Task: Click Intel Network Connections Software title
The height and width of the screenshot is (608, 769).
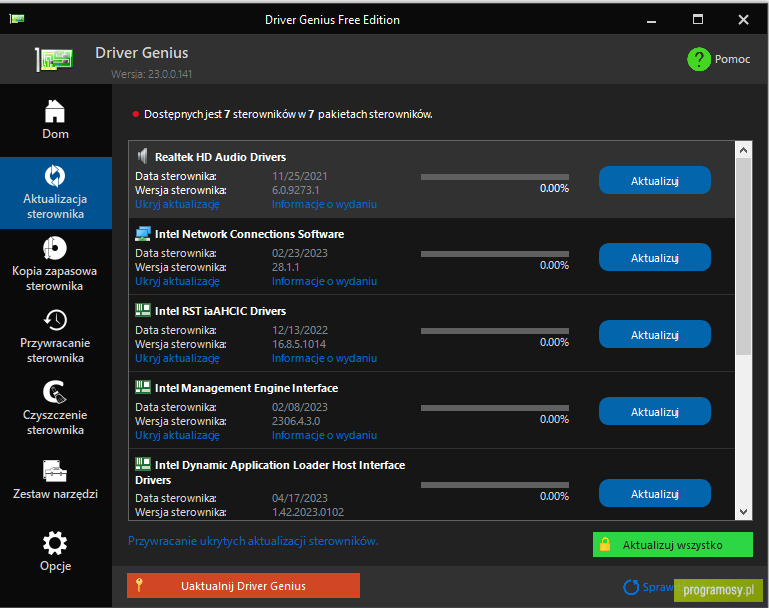Action: point(249,234)
